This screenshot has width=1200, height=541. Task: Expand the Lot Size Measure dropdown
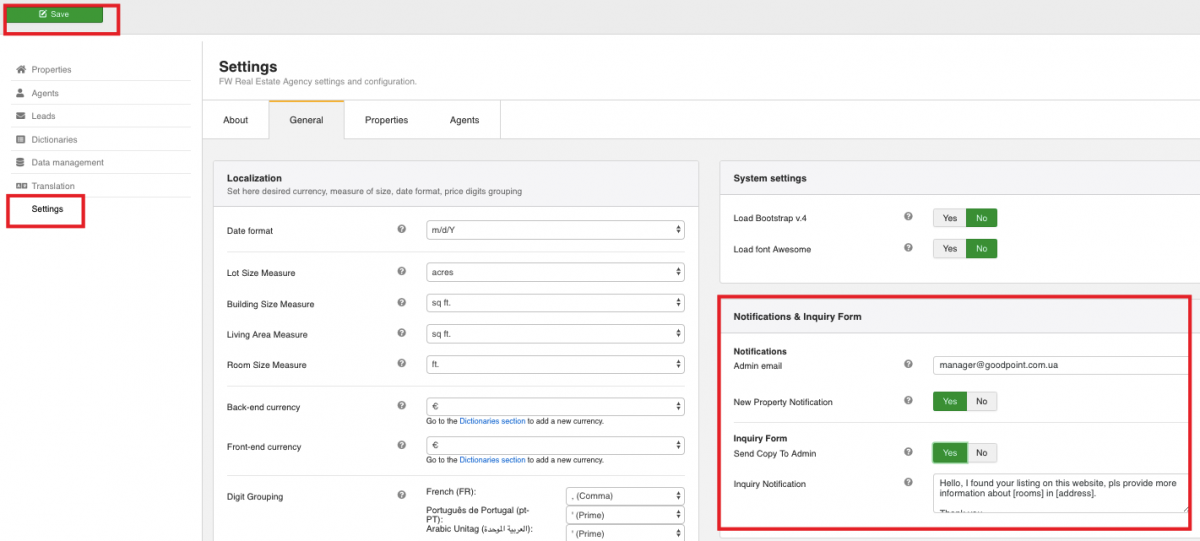555,272
